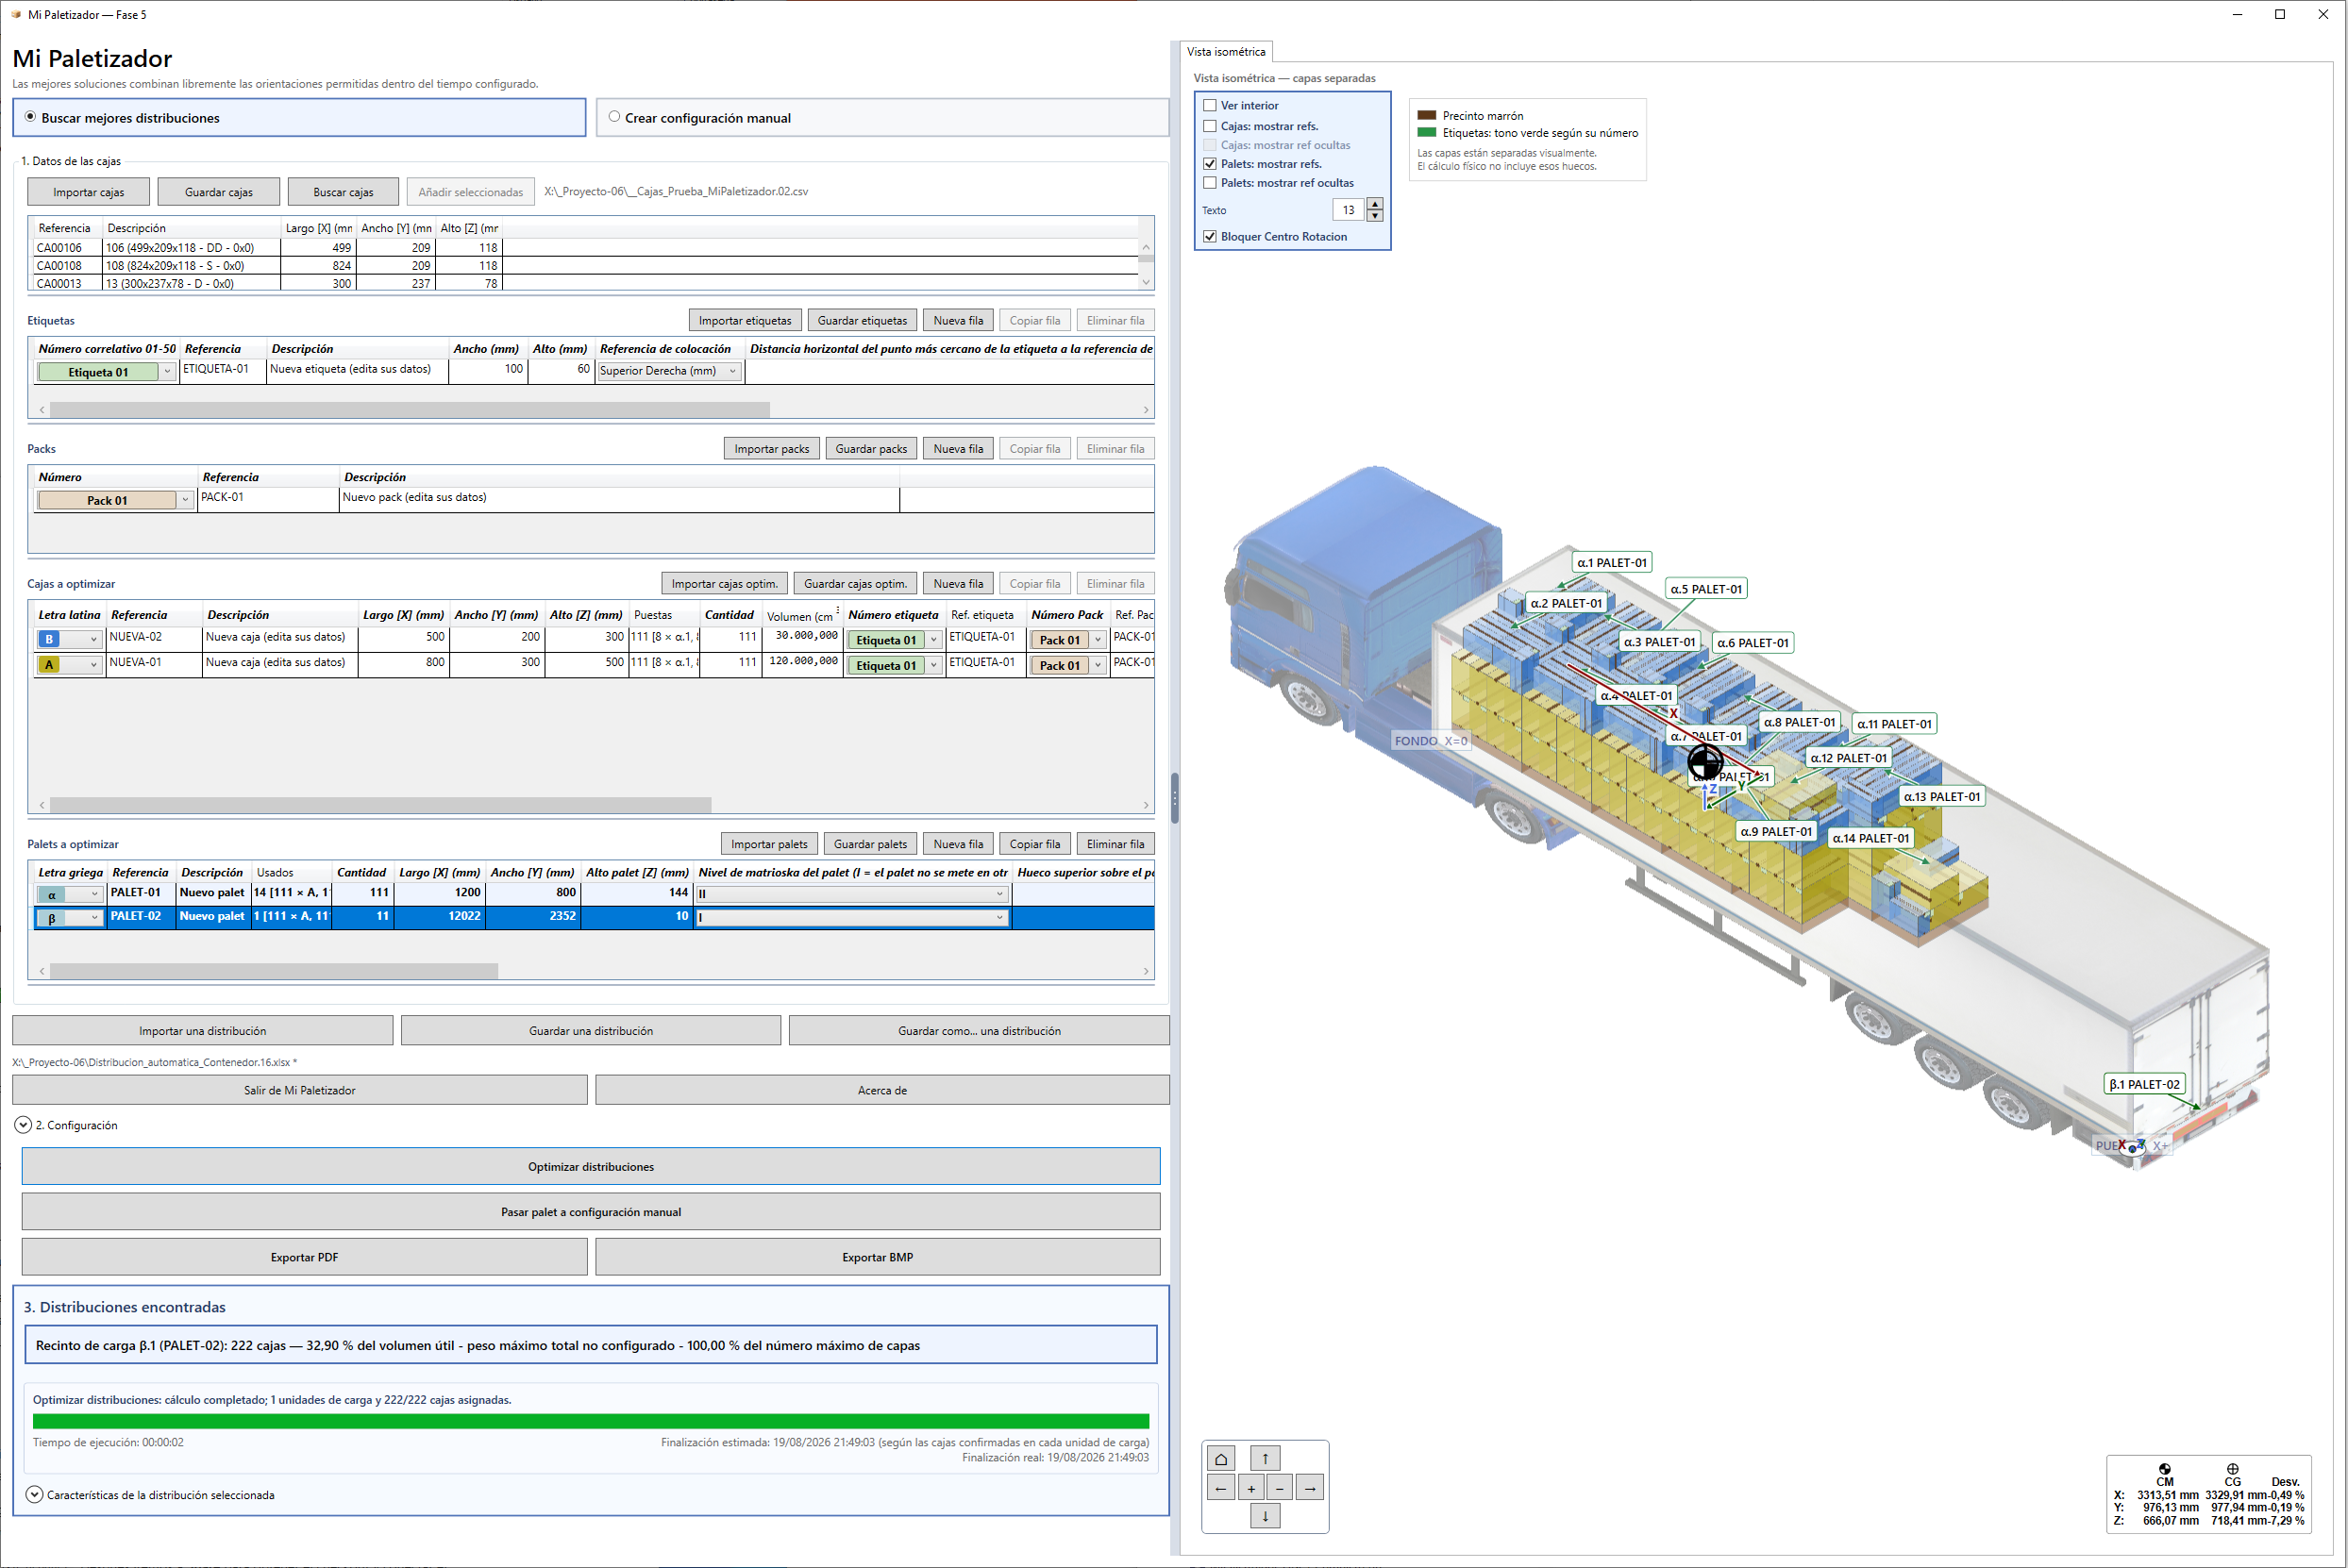Click the Acerca de button
The height and width of the screenshot is (1568, 2348).
pyautogui.click(x=882, y=1090)
